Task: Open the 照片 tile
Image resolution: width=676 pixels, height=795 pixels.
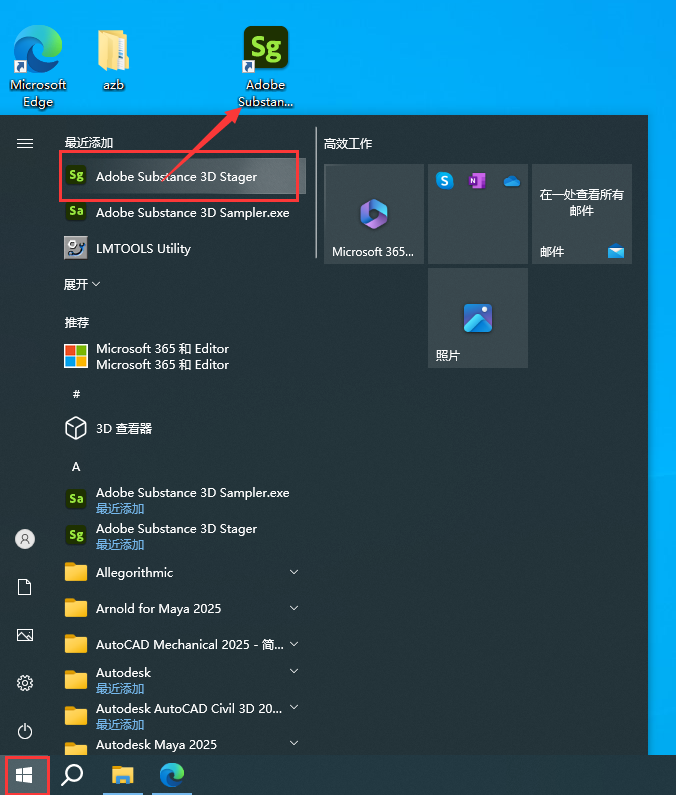Action: [478, 318]
